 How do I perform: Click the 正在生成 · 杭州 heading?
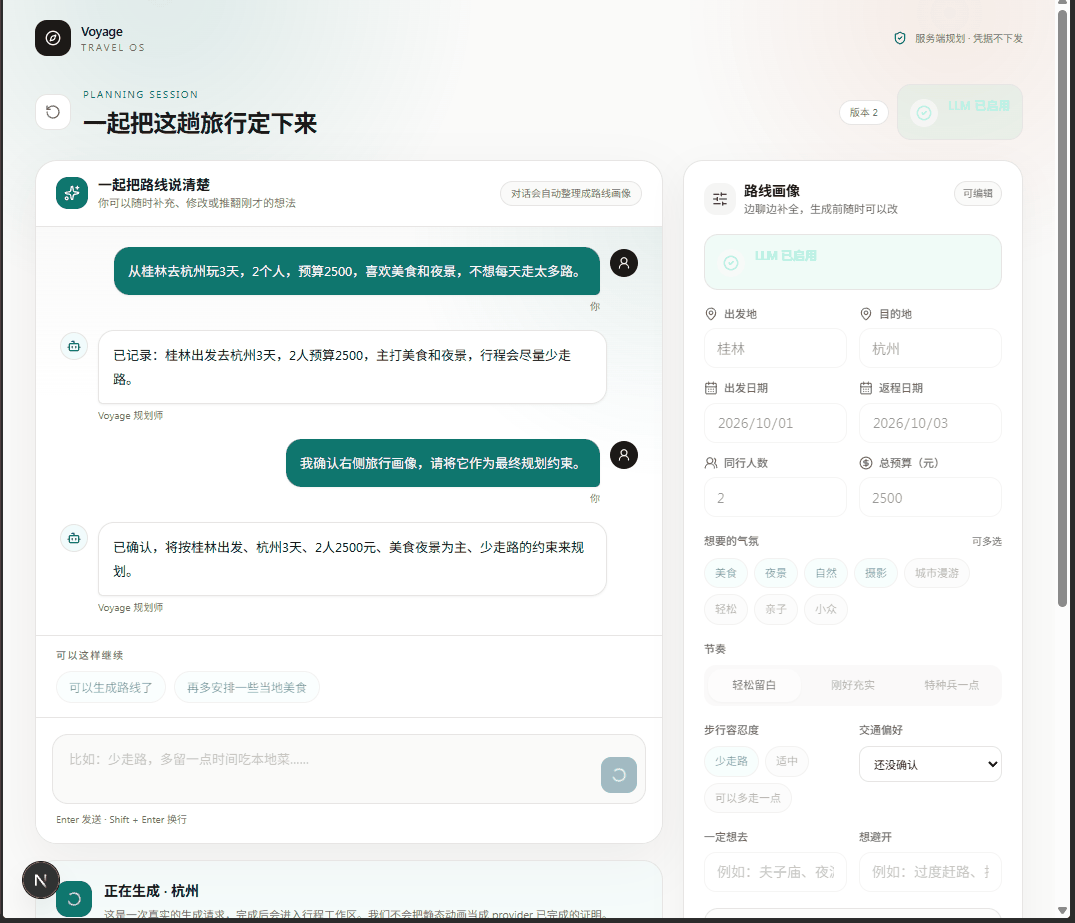pyautogui.click(x=152, y=891)
